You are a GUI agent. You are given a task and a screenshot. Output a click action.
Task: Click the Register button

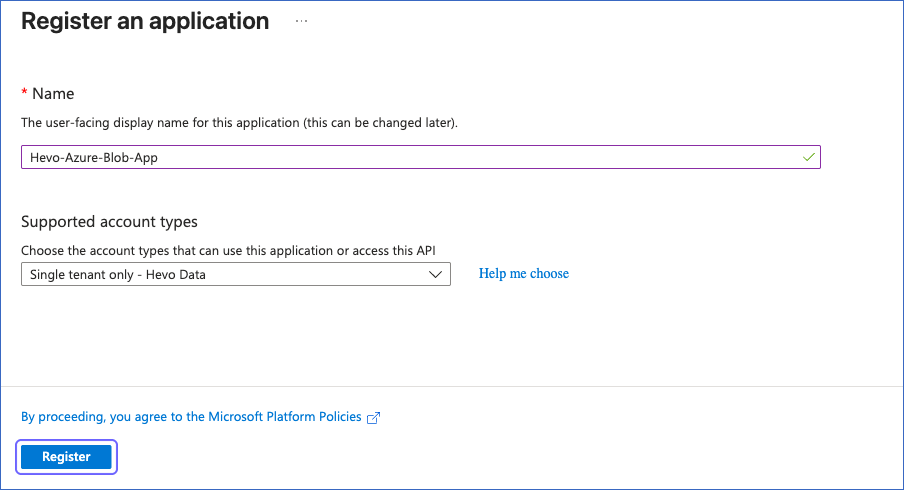point(66,457)
